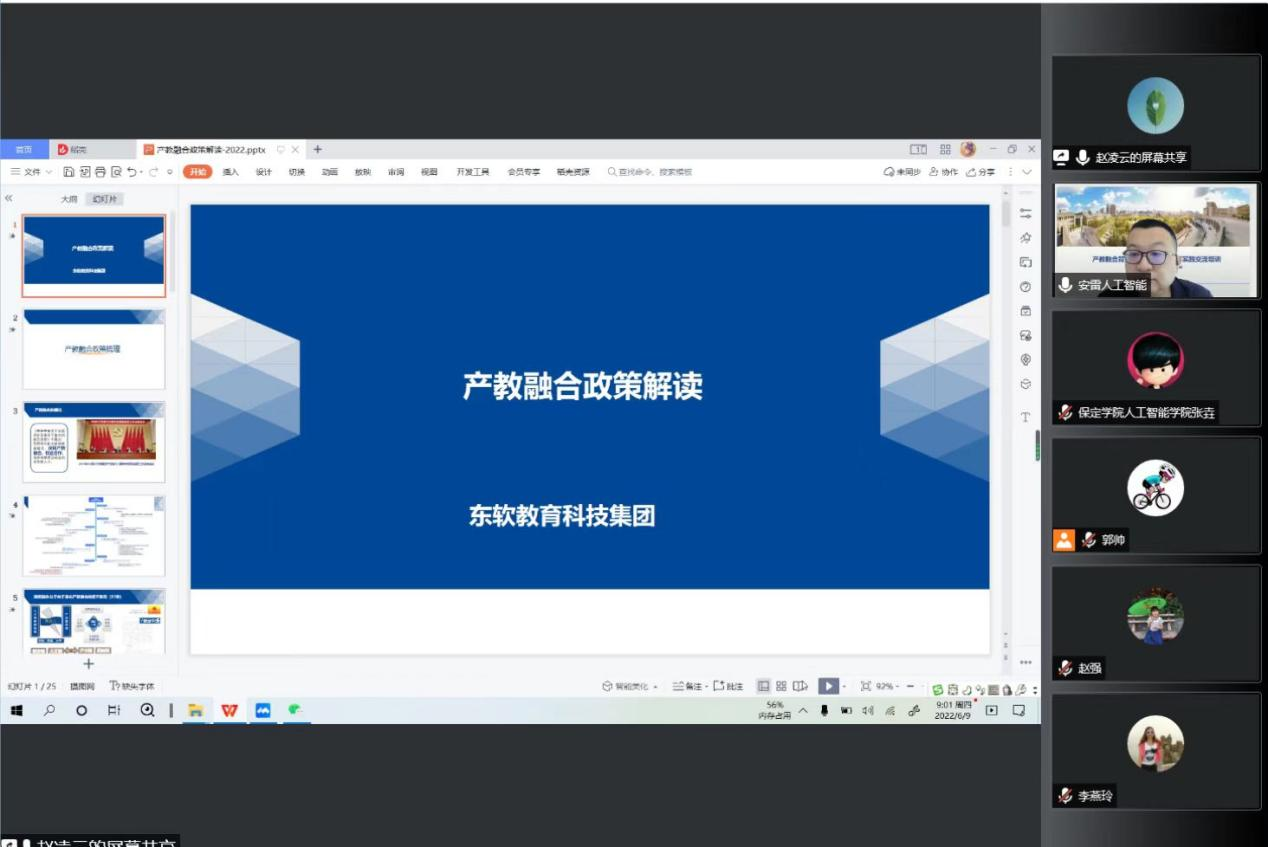This screenshot has height=847, width=1268.
Task: Open the 设计 ribbon tab
Action: 263,172
